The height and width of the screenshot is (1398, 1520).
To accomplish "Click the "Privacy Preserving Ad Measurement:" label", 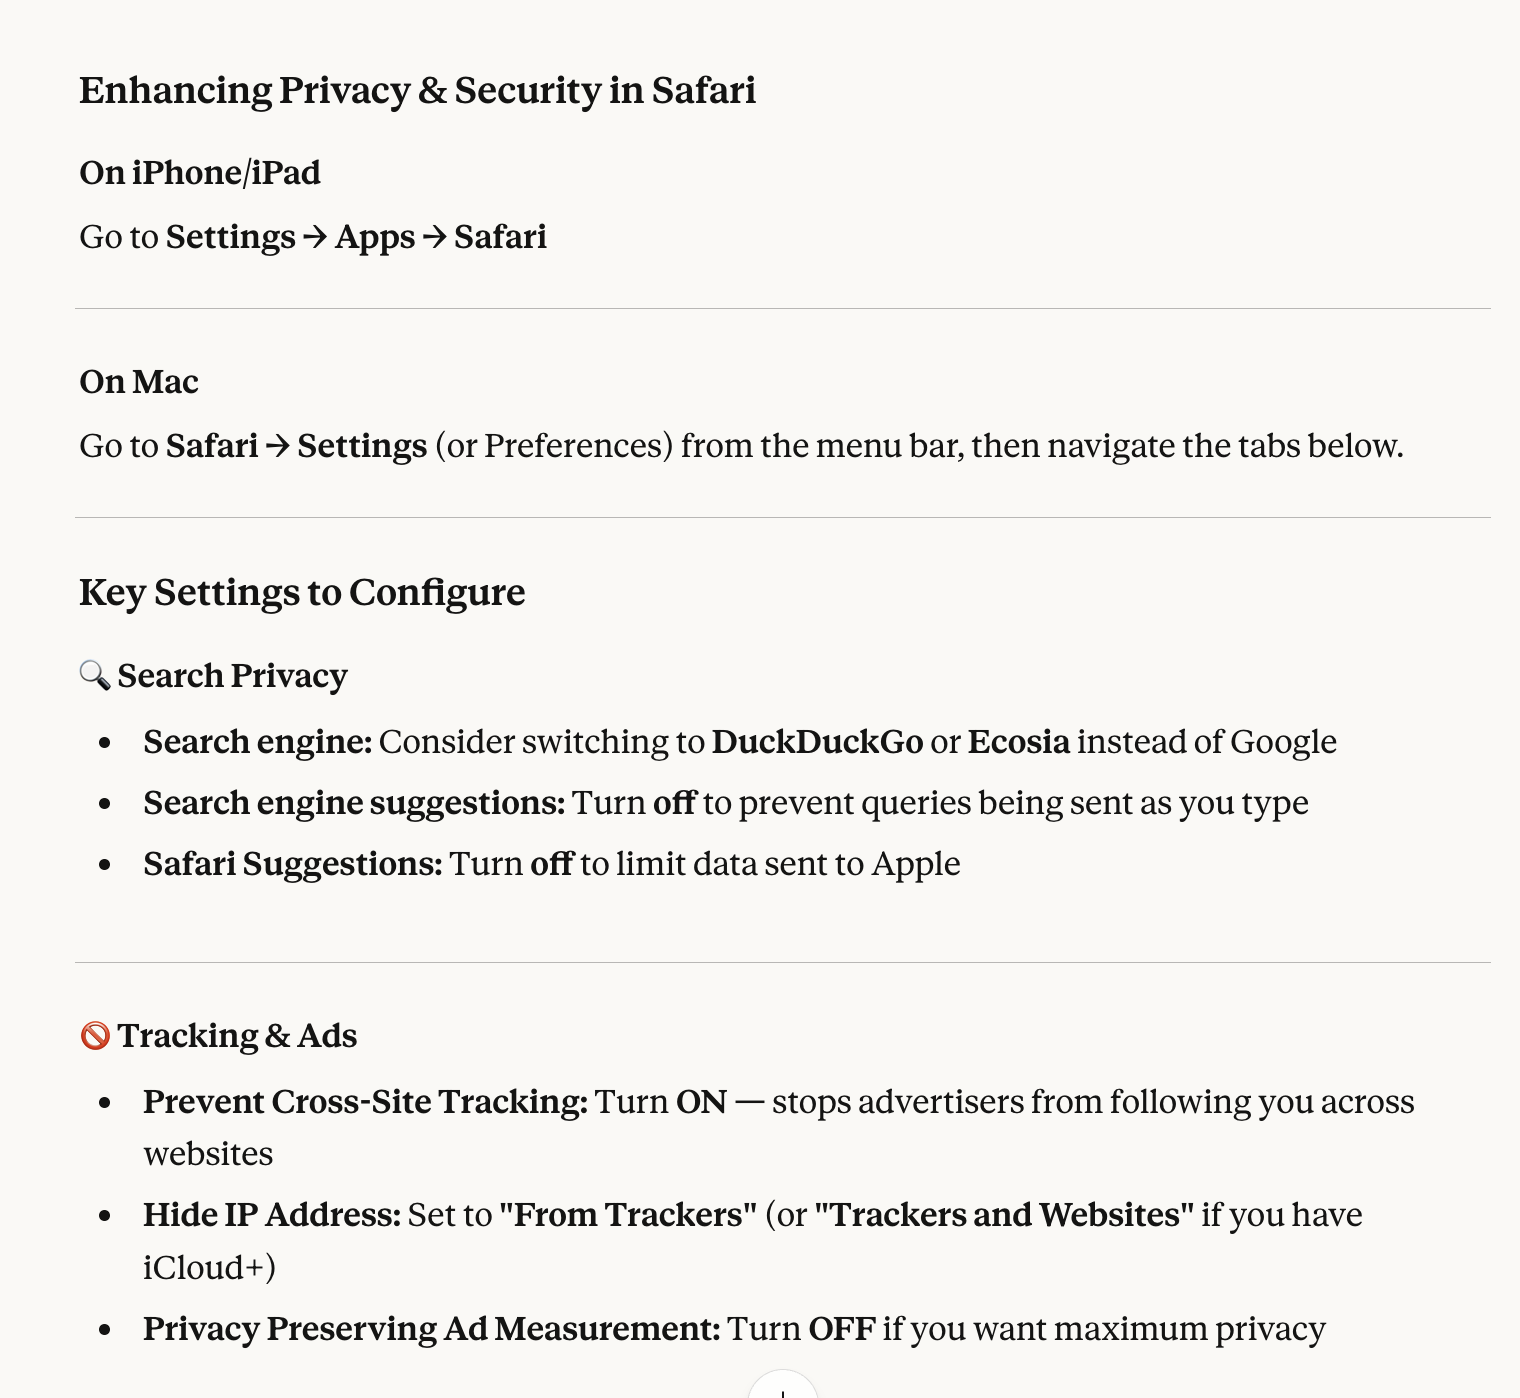I will point(431,1329).
